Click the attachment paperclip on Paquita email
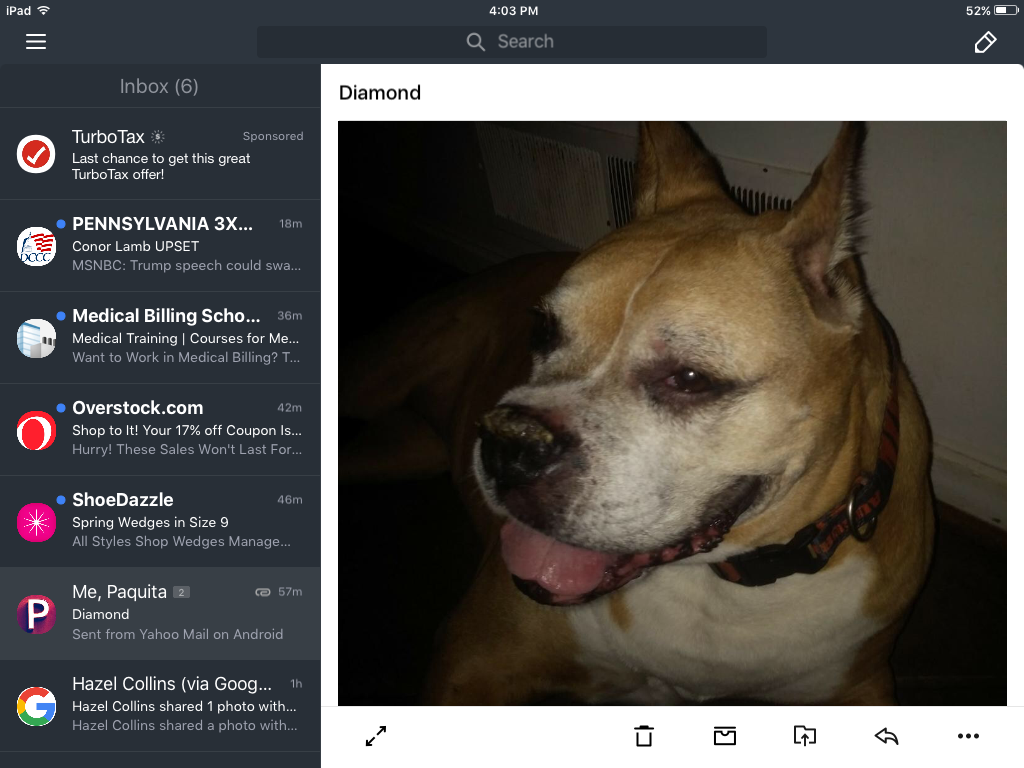The height and width of the screenshot is (768, 1024). coord(263,592)
